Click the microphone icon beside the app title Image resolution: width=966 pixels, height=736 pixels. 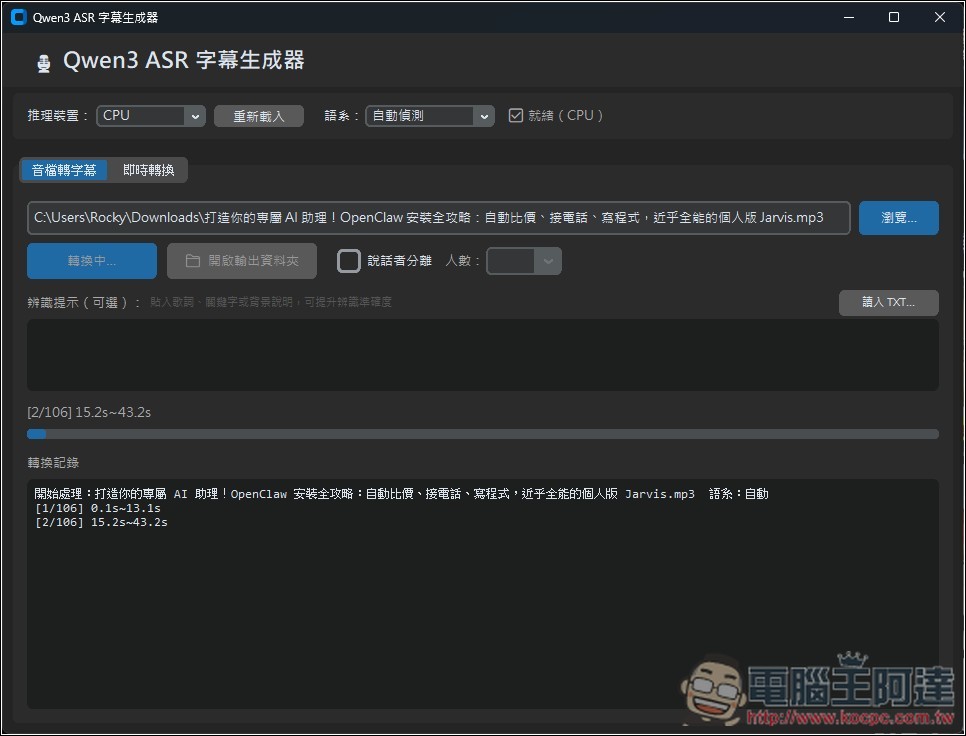[42, 61]
